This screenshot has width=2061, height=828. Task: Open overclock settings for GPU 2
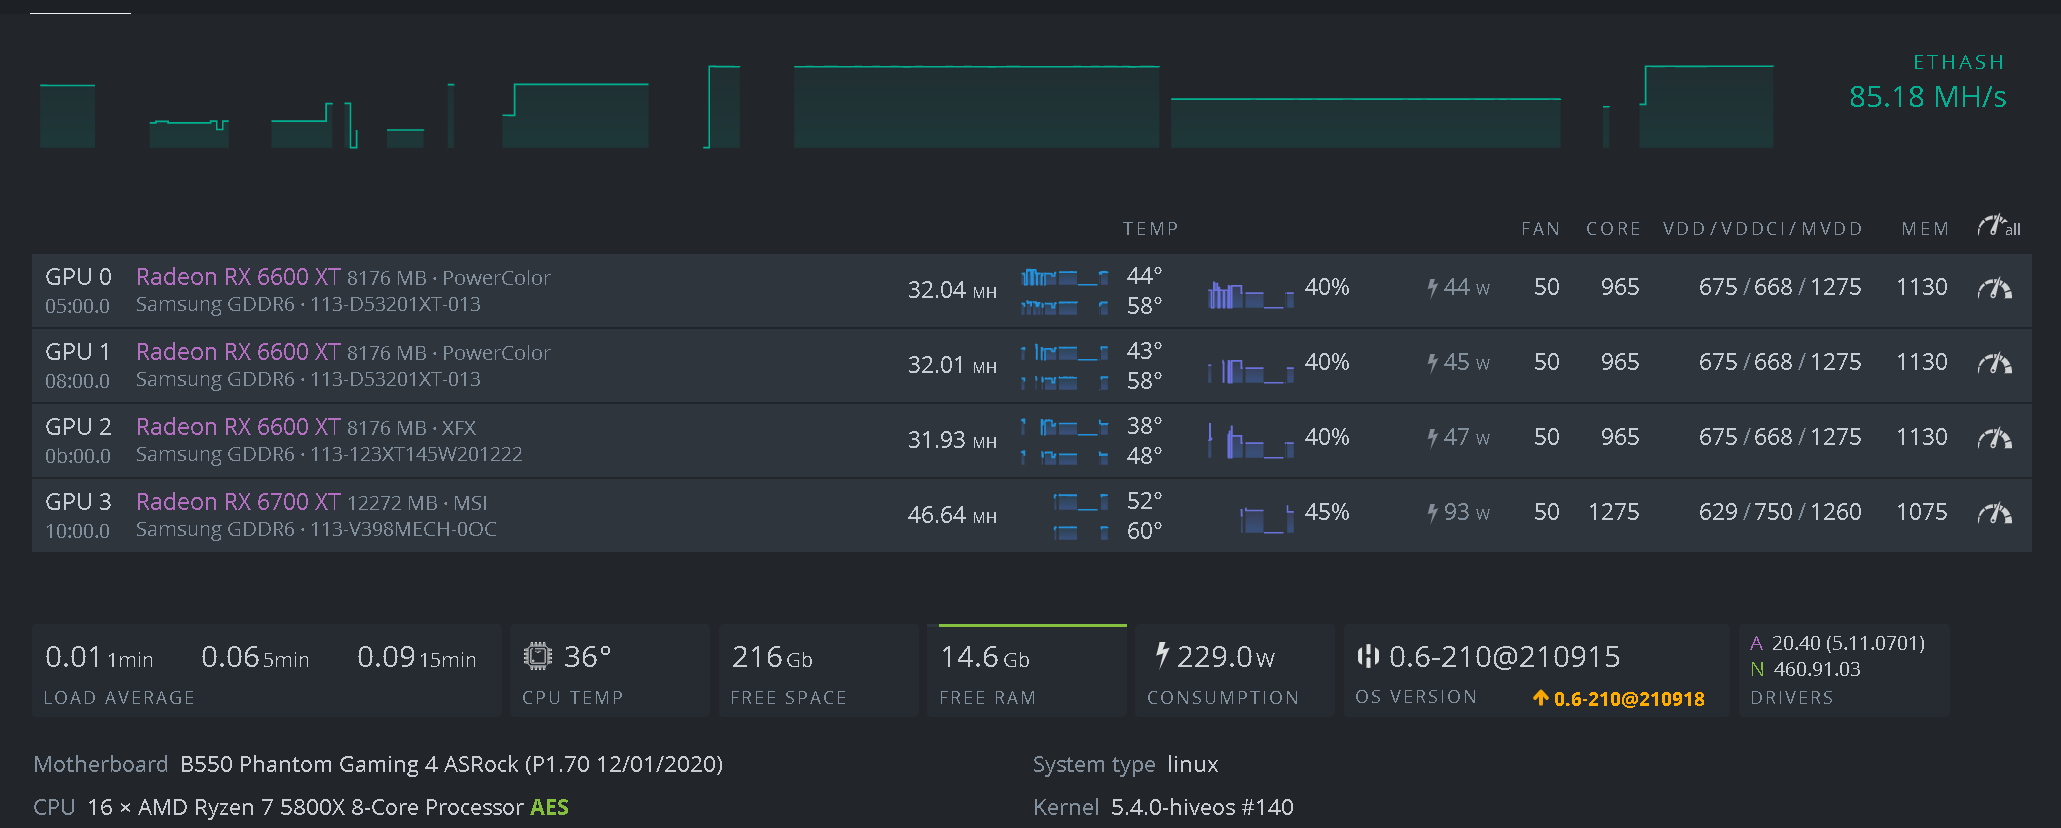pos(1994,439)
